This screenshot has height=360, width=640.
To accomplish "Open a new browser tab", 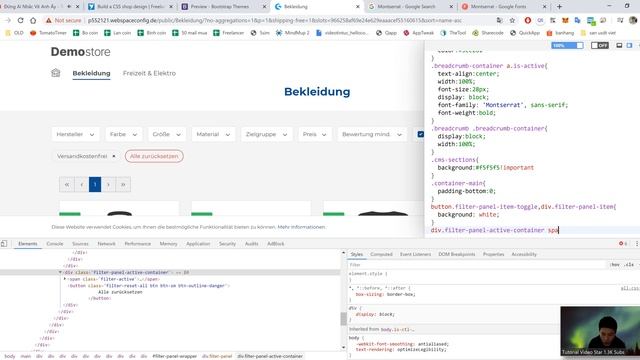I will 559,7.
